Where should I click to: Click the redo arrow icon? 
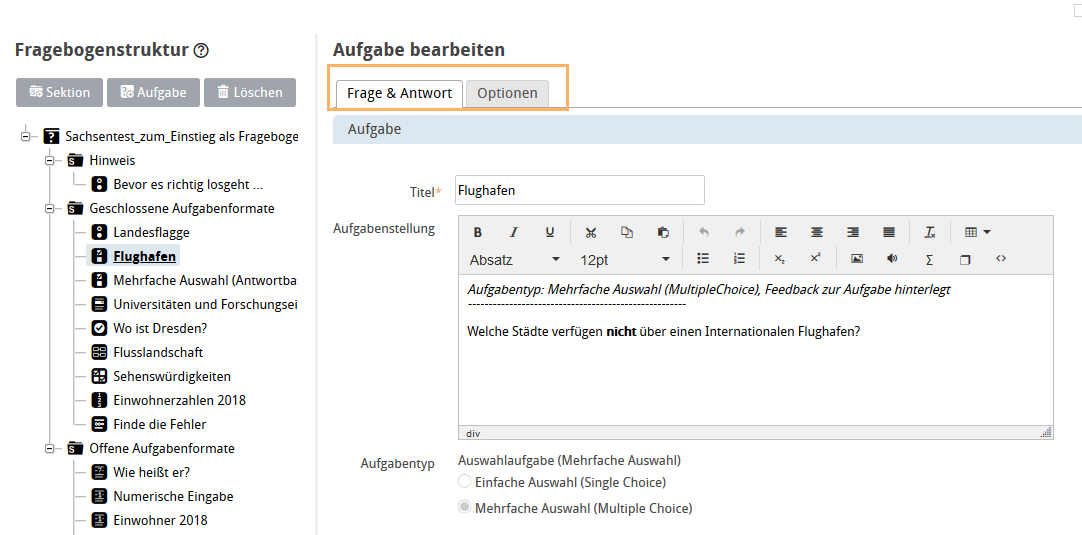click(740, 233)
